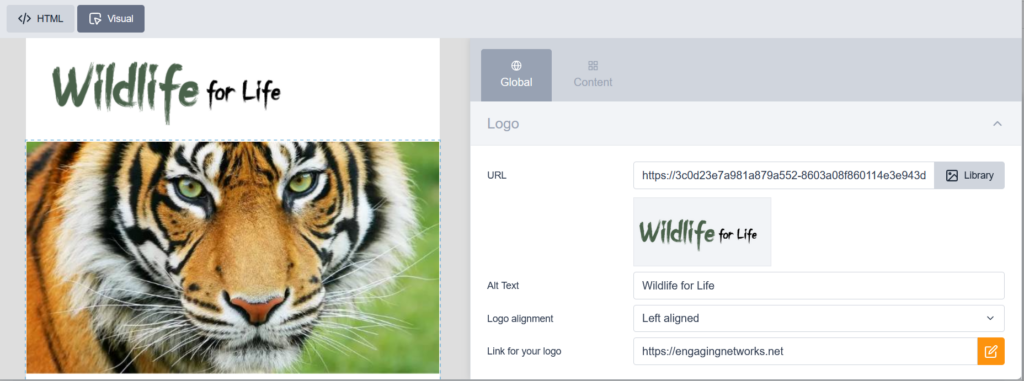
Task: Click the logo URL input field
Action: pos(784,175)
